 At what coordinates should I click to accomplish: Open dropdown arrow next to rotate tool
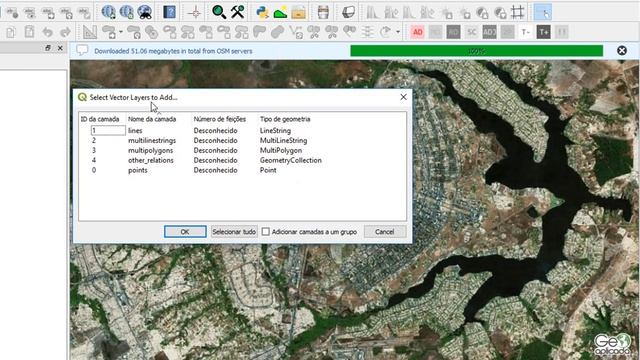(398, 32)
